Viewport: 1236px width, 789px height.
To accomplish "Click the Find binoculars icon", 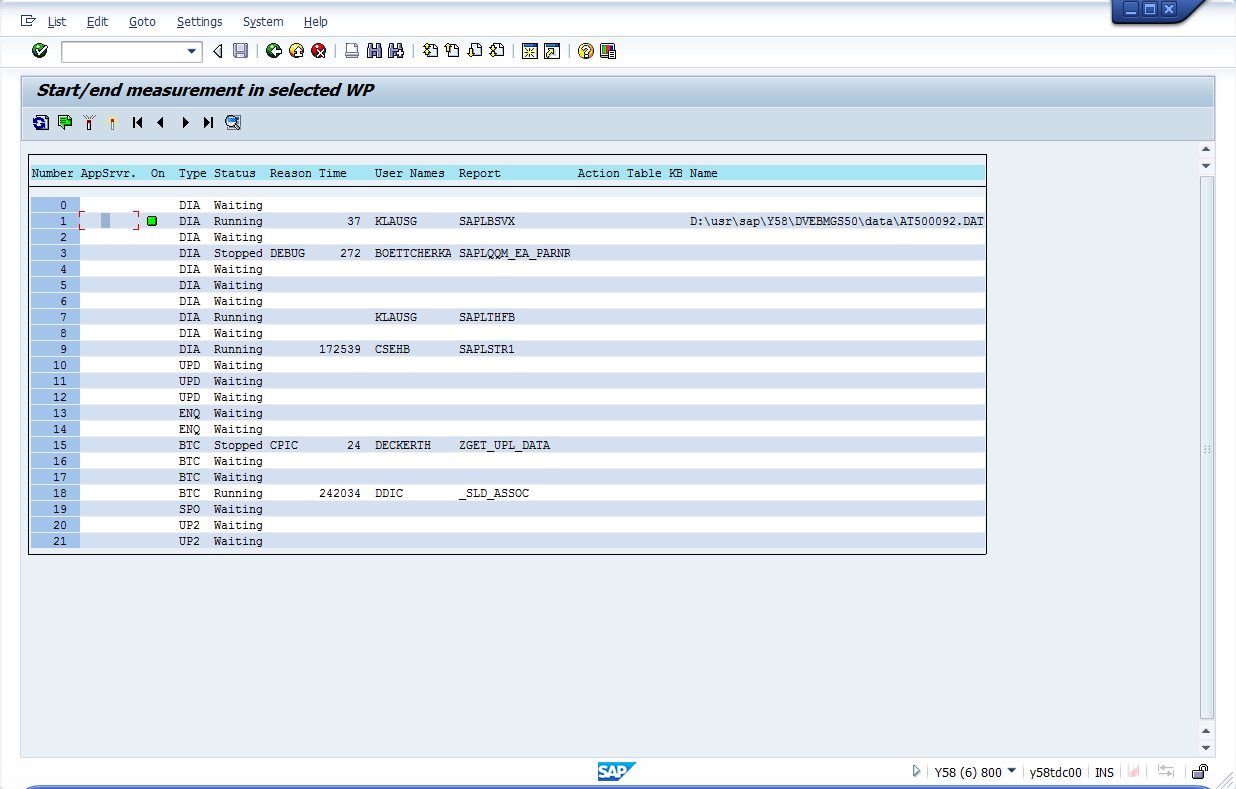I will (x=375, y=51).
